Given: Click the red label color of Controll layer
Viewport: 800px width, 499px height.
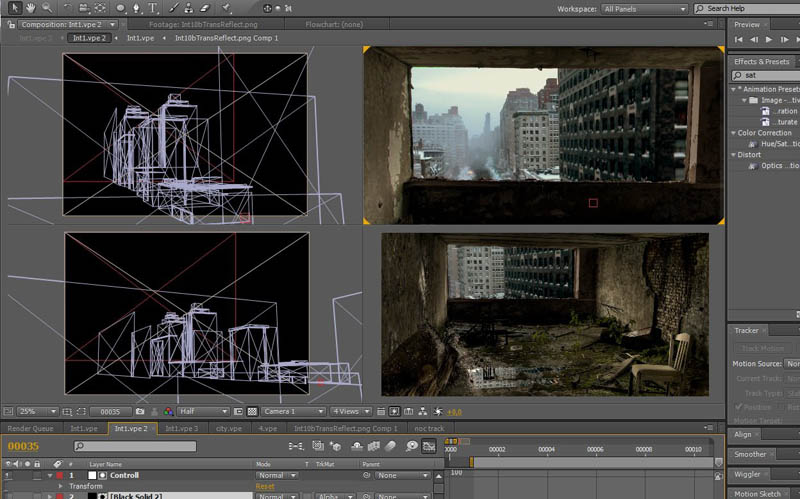Looking at the screenshot, I should 60,475.
